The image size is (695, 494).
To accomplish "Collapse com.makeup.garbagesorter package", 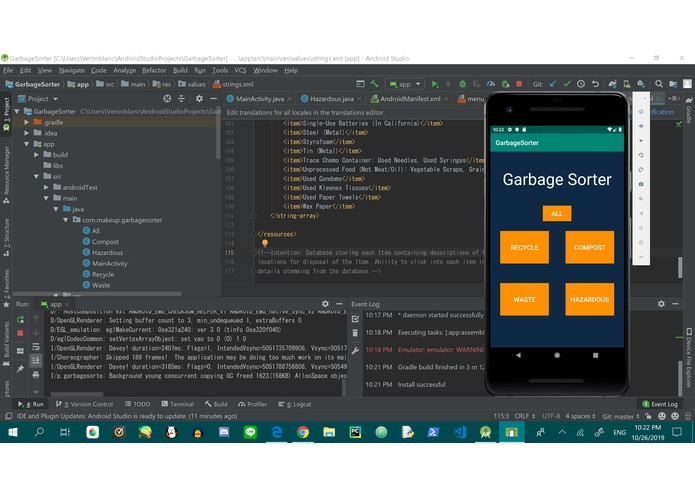I will point(66,220).
